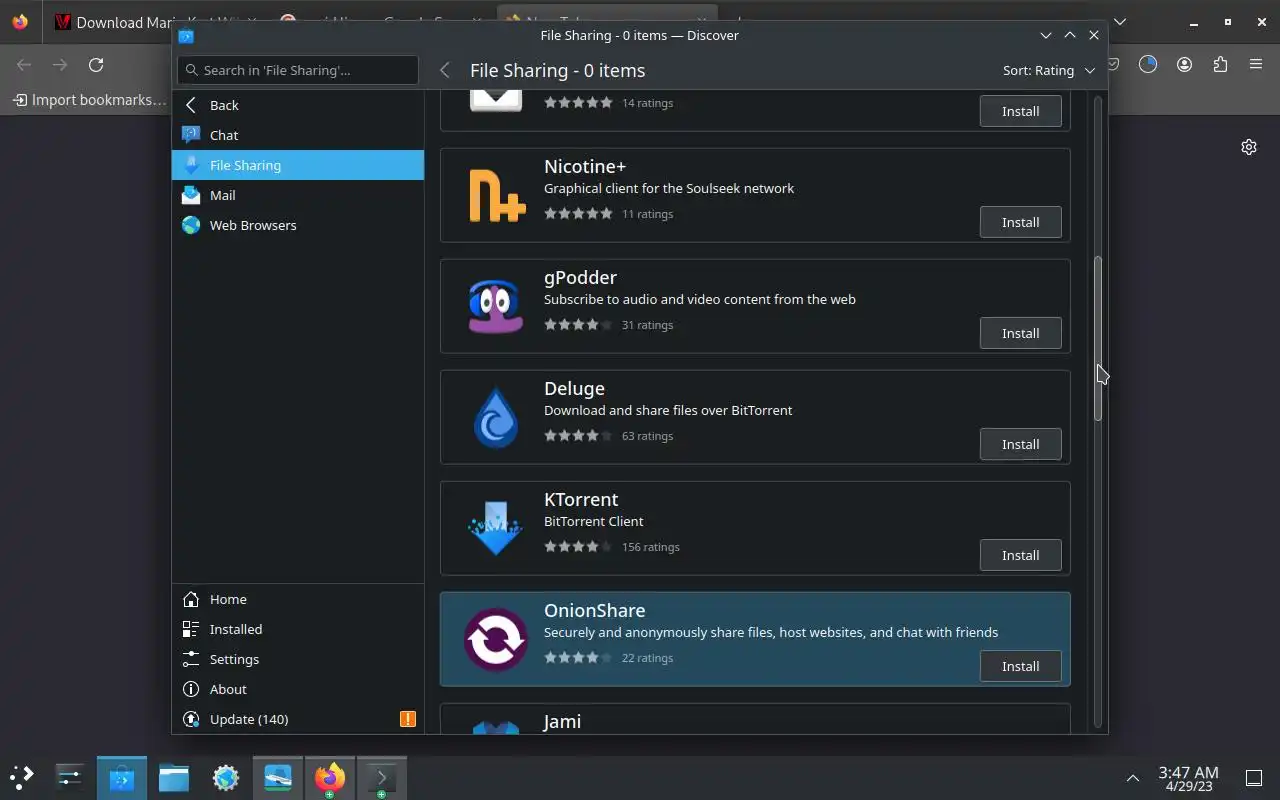Click Import bookmarks in Firefox
The width and height of the screenshot is (1280, 800).
[x=89, y=100]
